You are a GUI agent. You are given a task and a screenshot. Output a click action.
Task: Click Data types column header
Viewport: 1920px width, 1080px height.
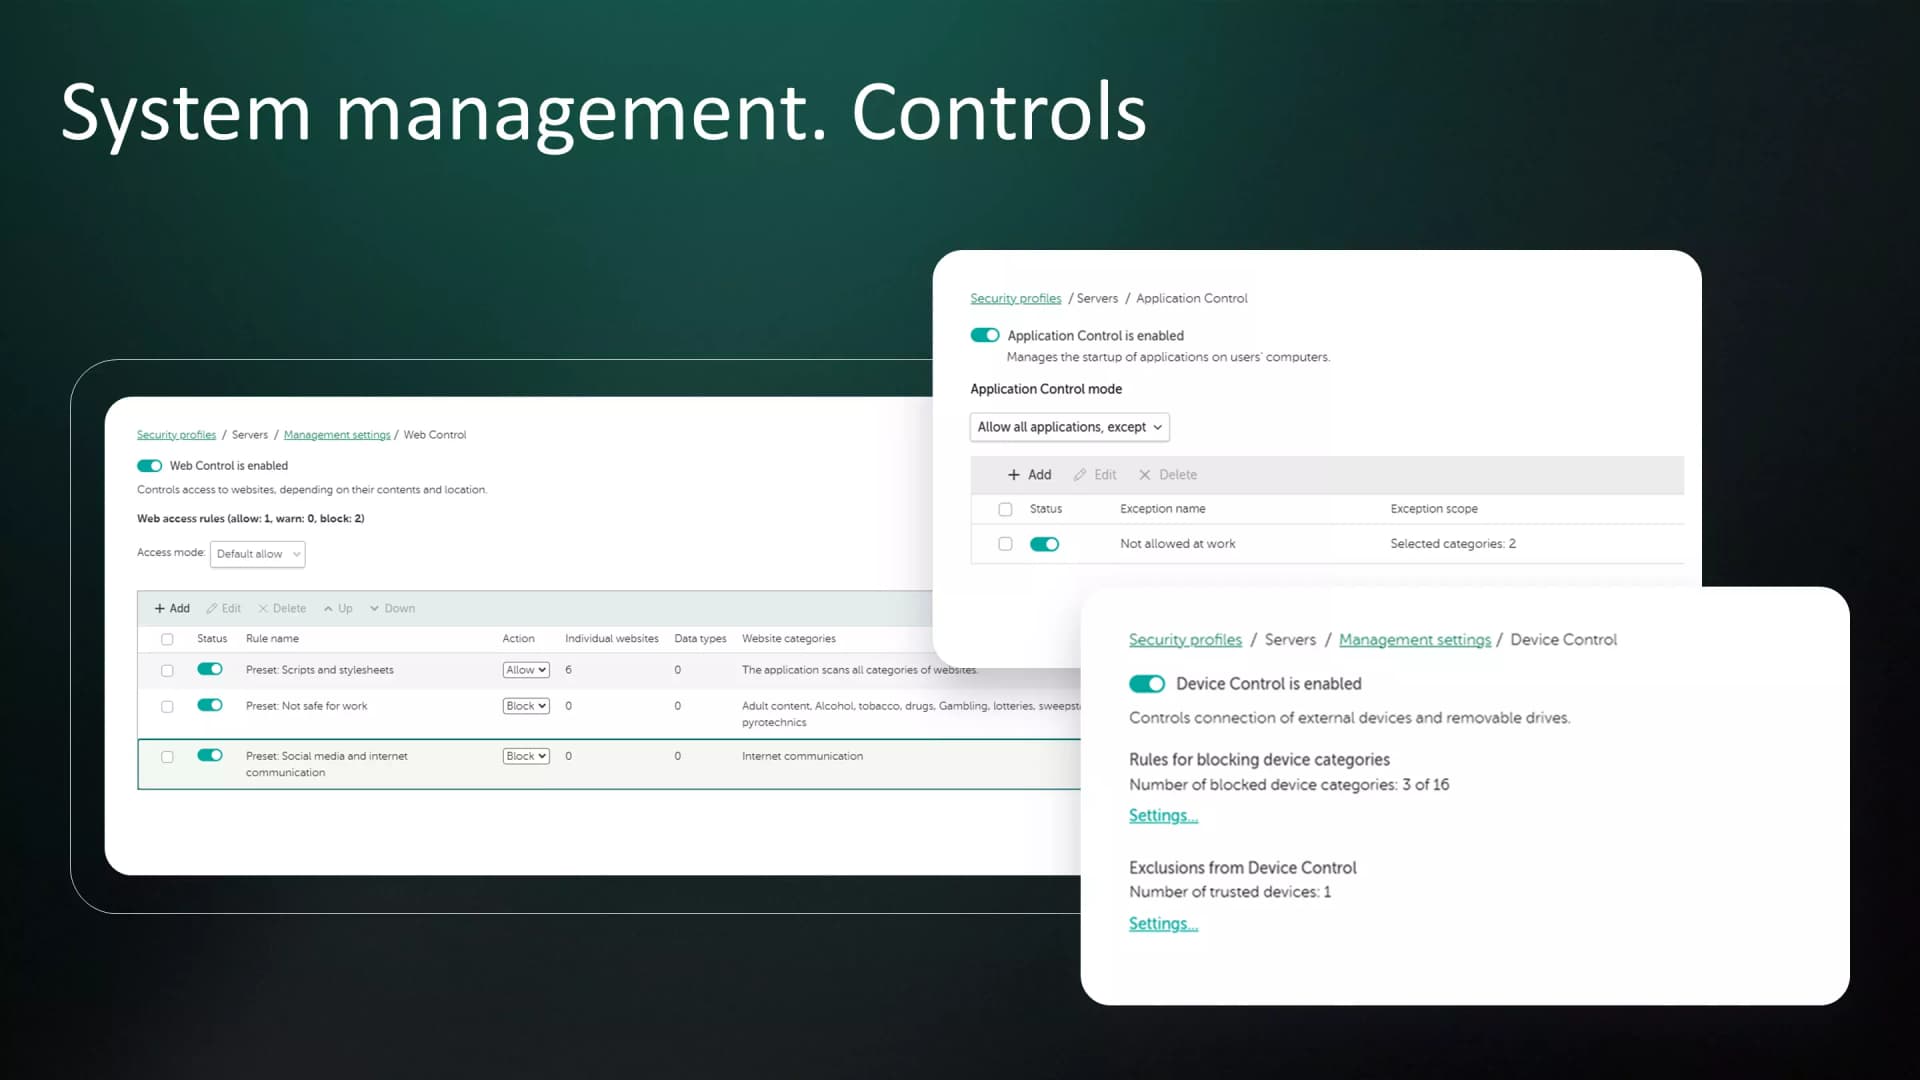click(x=700, y=639)
